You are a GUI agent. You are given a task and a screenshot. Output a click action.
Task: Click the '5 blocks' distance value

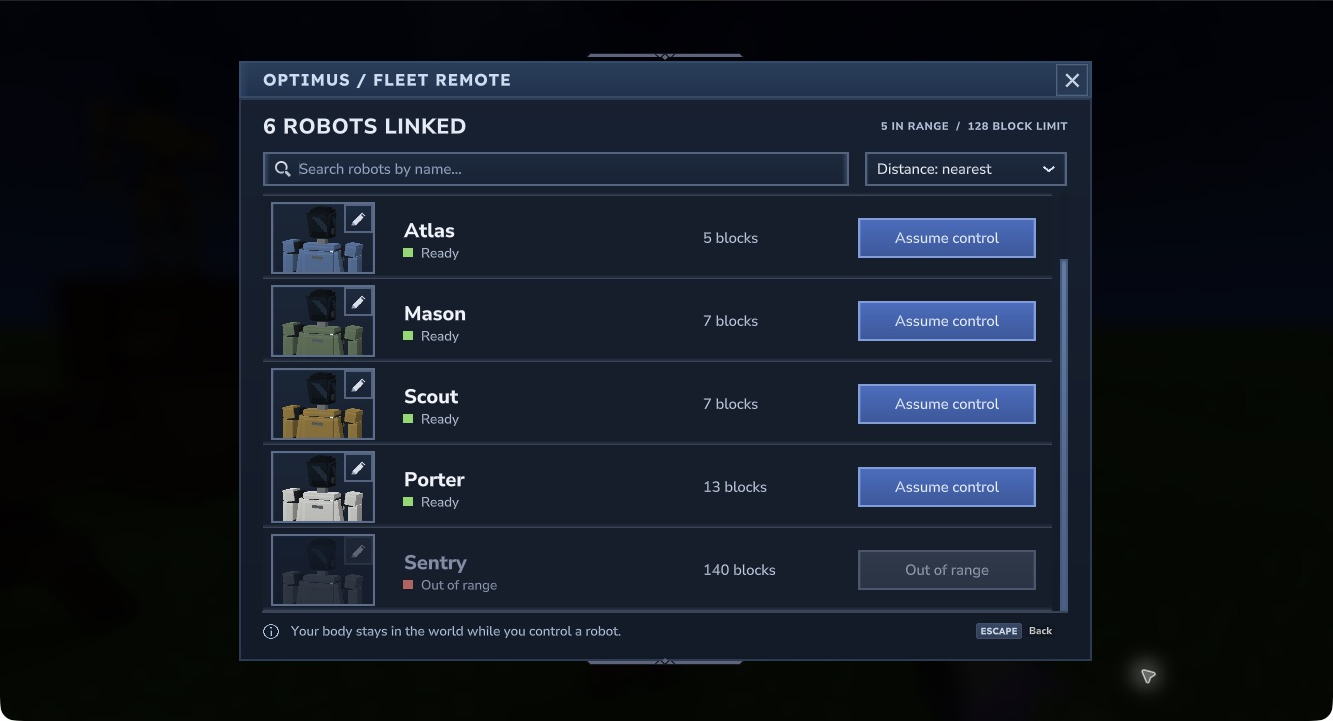(730, 238)
